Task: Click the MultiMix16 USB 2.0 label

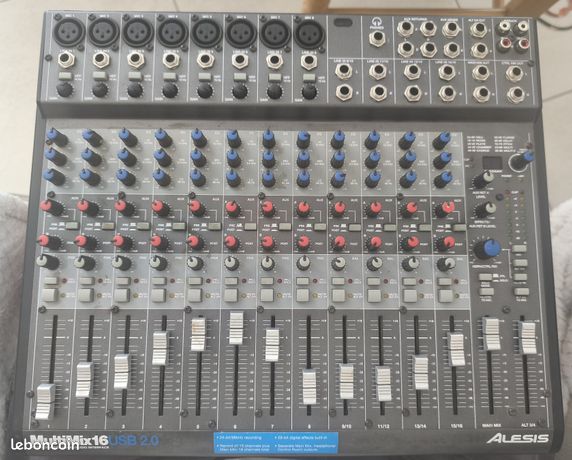Action: coord(94,441)
